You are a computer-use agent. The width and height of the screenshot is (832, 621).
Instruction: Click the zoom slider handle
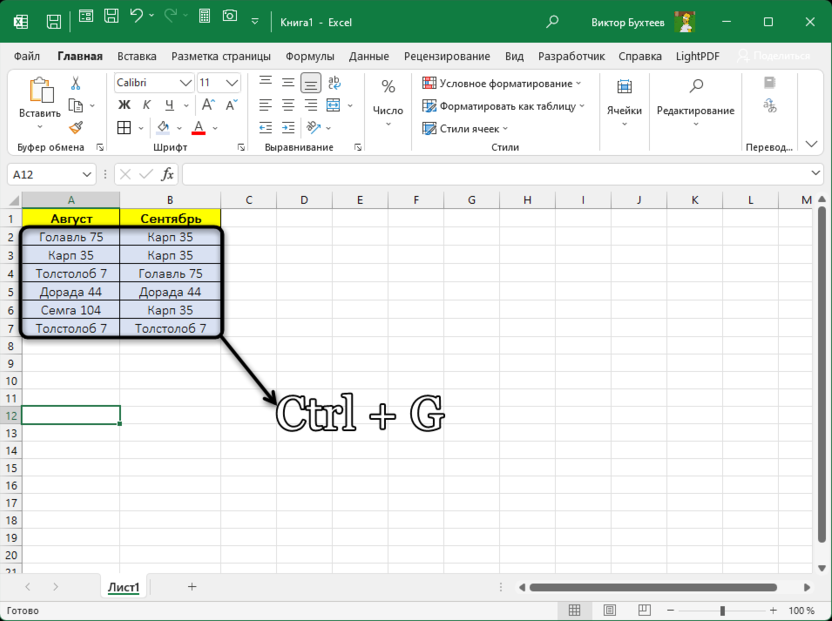[x=722, y=611]
